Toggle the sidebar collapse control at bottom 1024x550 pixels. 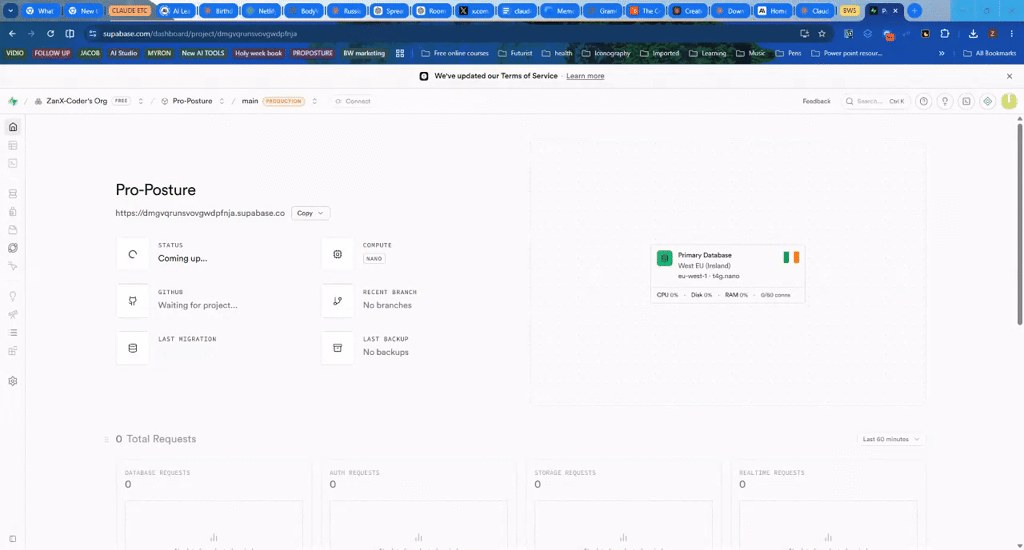pos(12,539)
